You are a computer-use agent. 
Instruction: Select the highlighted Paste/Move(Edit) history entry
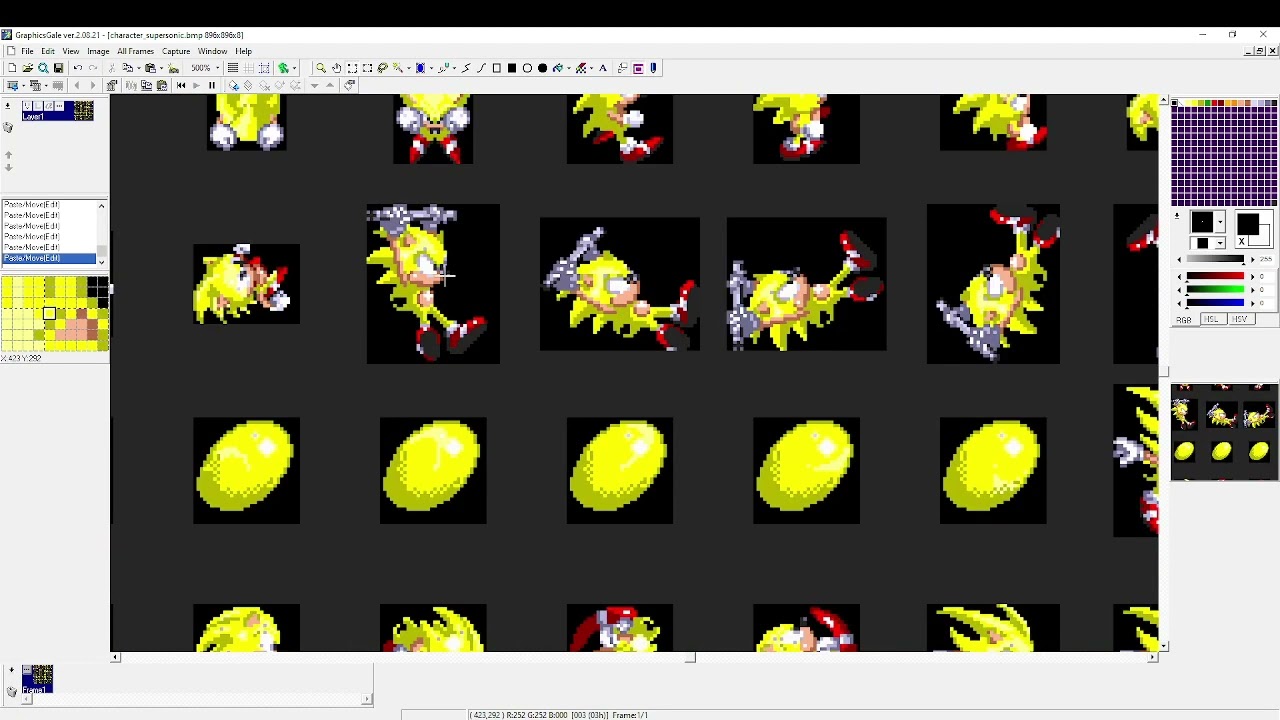(x=49, y=258)
